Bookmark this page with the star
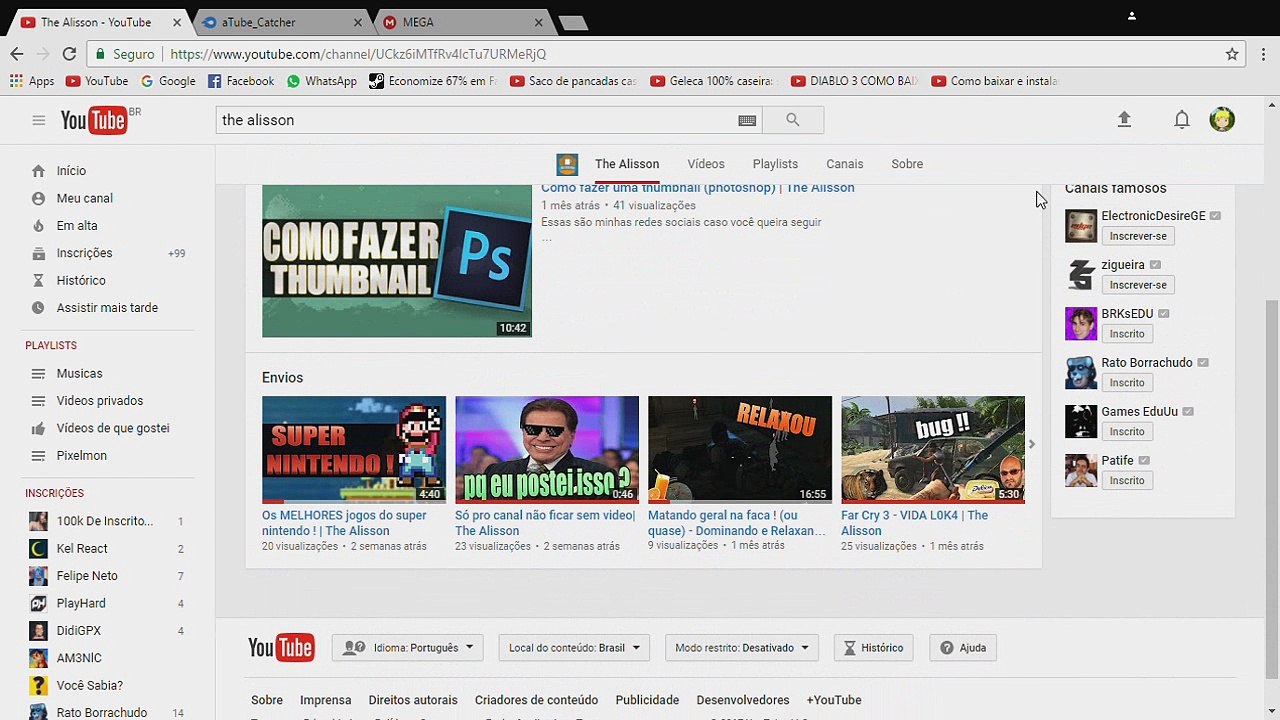The image size is (1280, 720). [x=1232, y=54]
